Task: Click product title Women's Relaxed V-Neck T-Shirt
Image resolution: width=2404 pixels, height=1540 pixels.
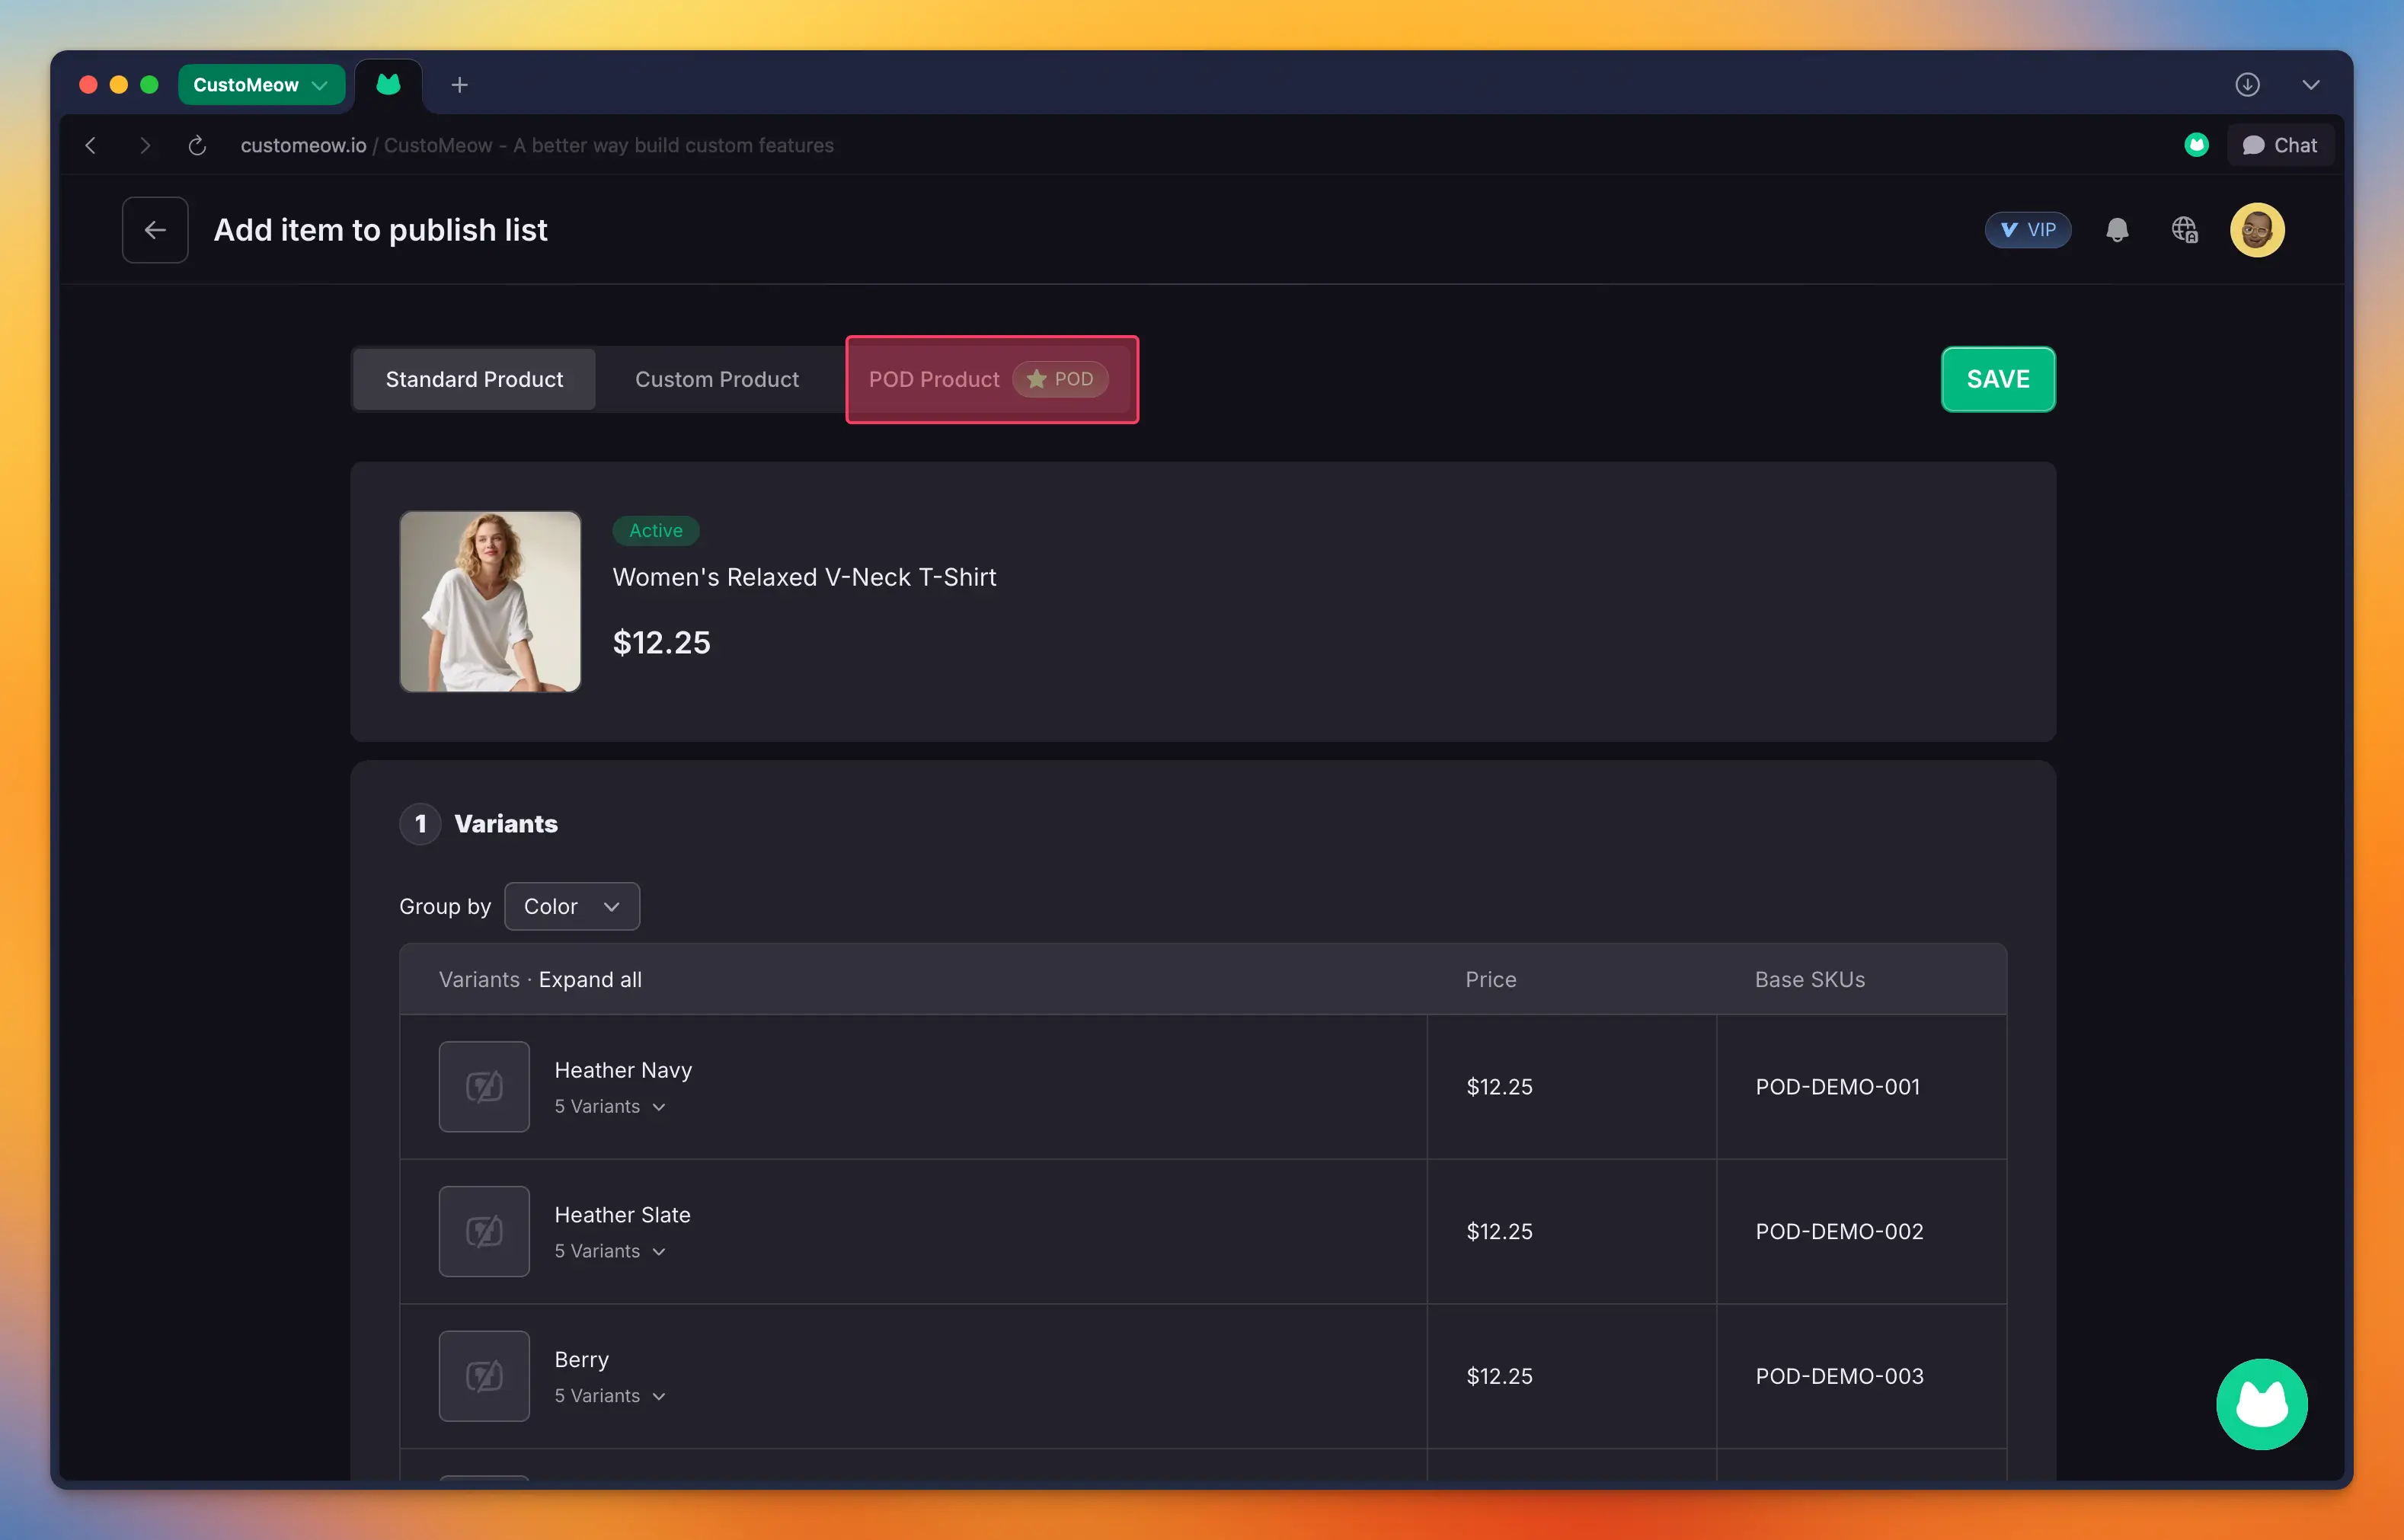Action: 804,578
